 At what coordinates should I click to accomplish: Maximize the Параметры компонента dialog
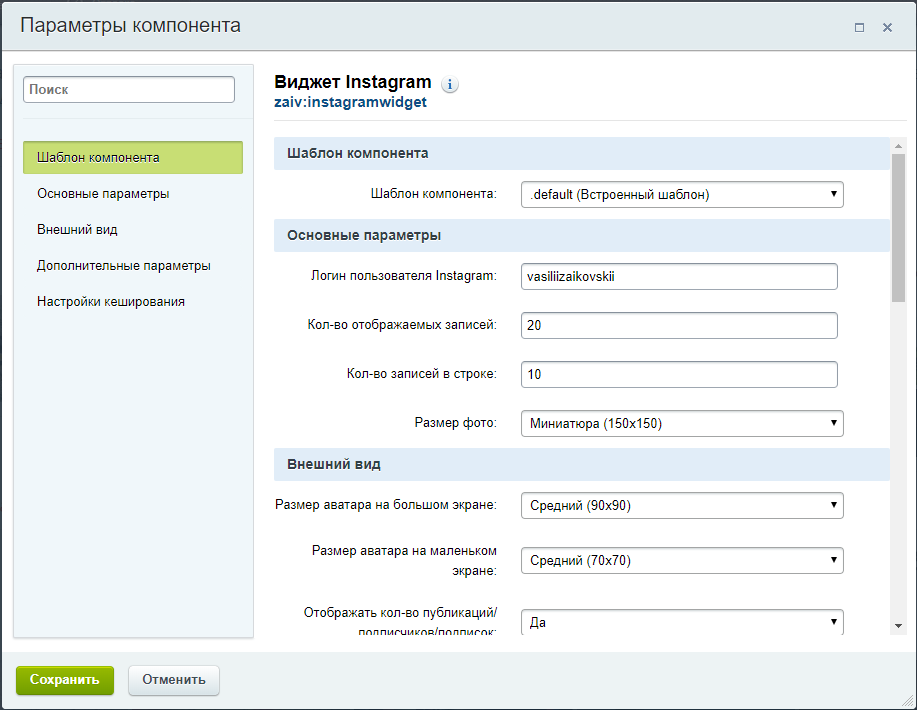859,28
